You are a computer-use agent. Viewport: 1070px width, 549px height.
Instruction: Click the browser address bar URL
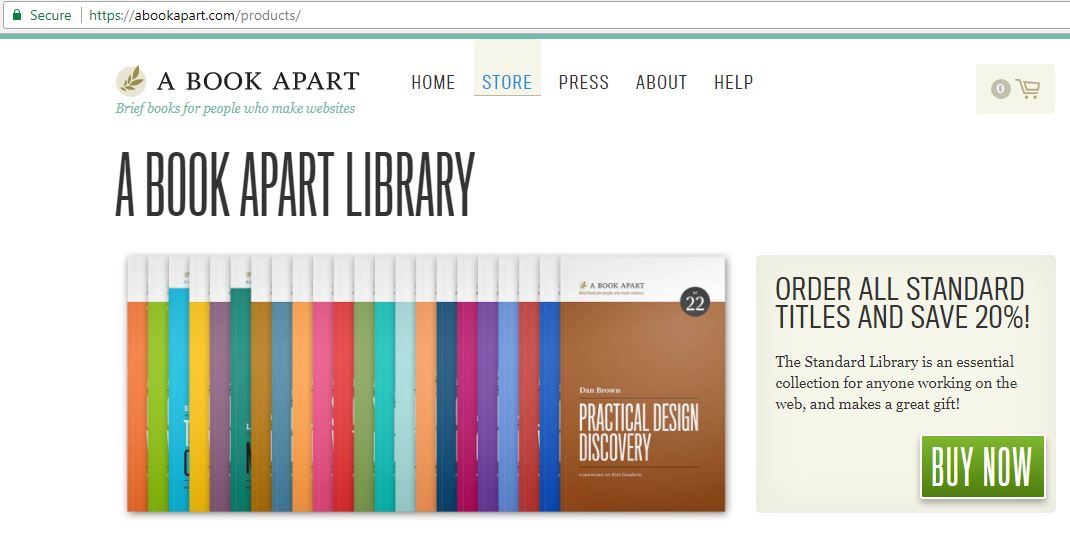coord(194,15)
